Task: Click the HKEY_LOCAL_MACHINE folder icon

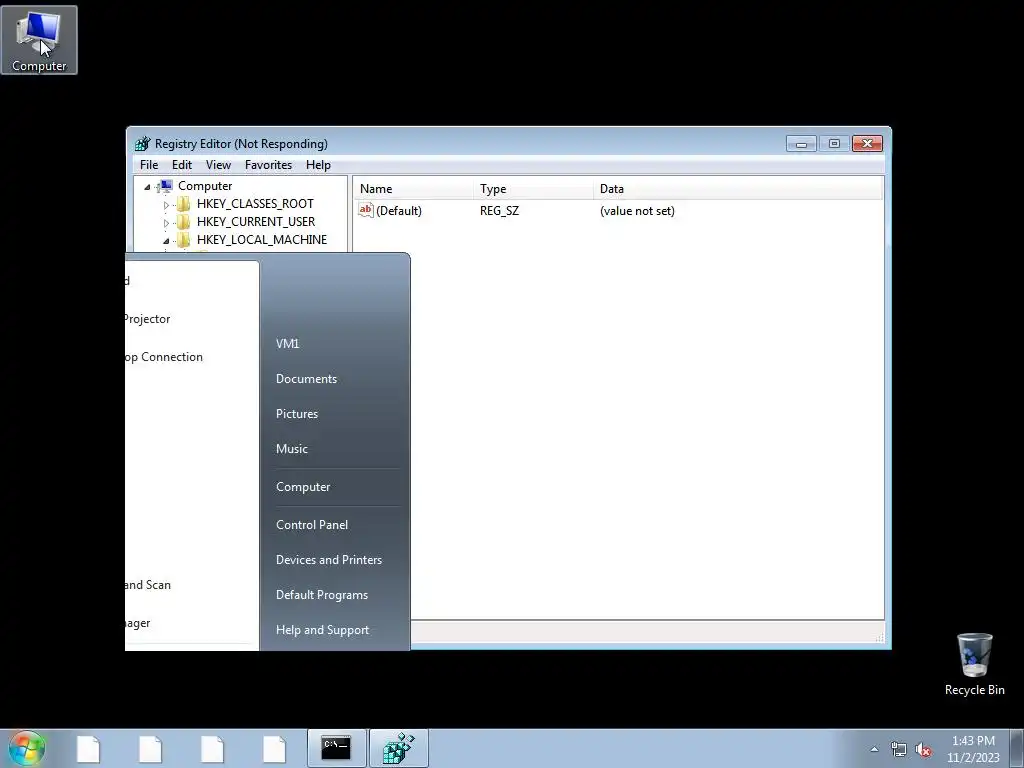Action: tap(184, 240)
